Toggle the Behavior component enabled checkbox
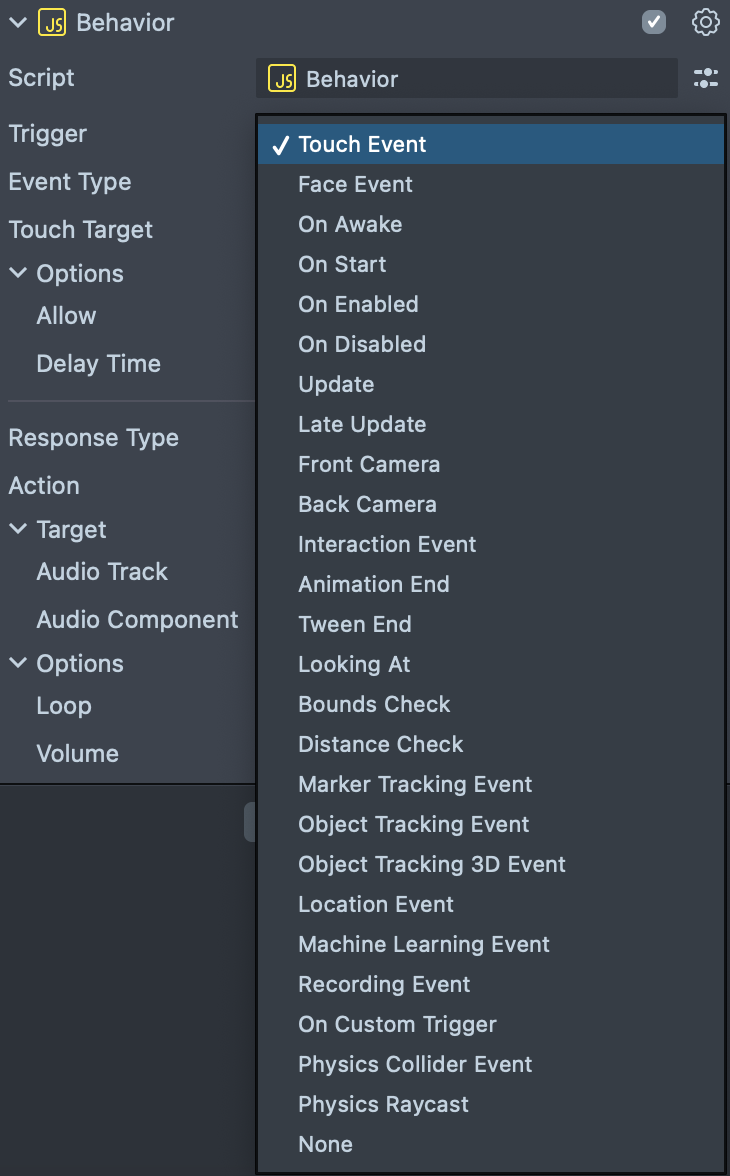 tap(654, 22)
